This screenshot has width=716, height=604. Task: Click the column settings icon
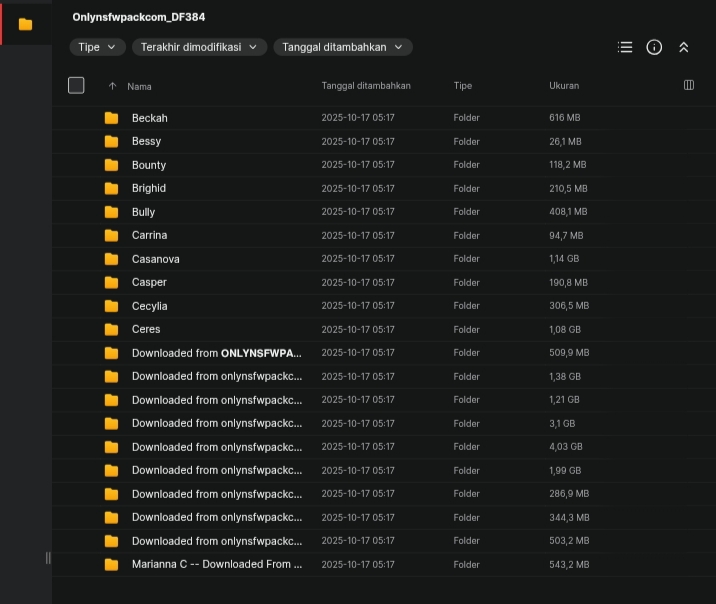688,86
